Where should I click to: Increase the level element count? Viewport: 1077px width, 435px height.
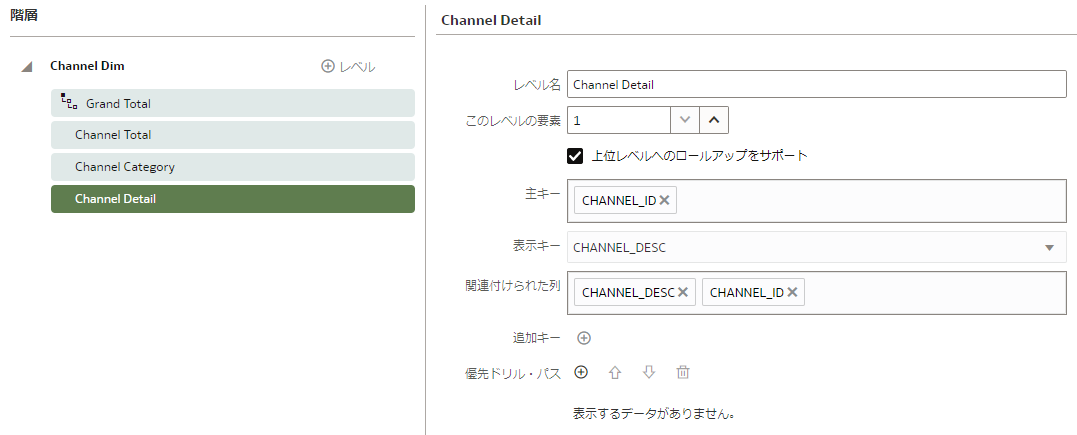(714, 120)
